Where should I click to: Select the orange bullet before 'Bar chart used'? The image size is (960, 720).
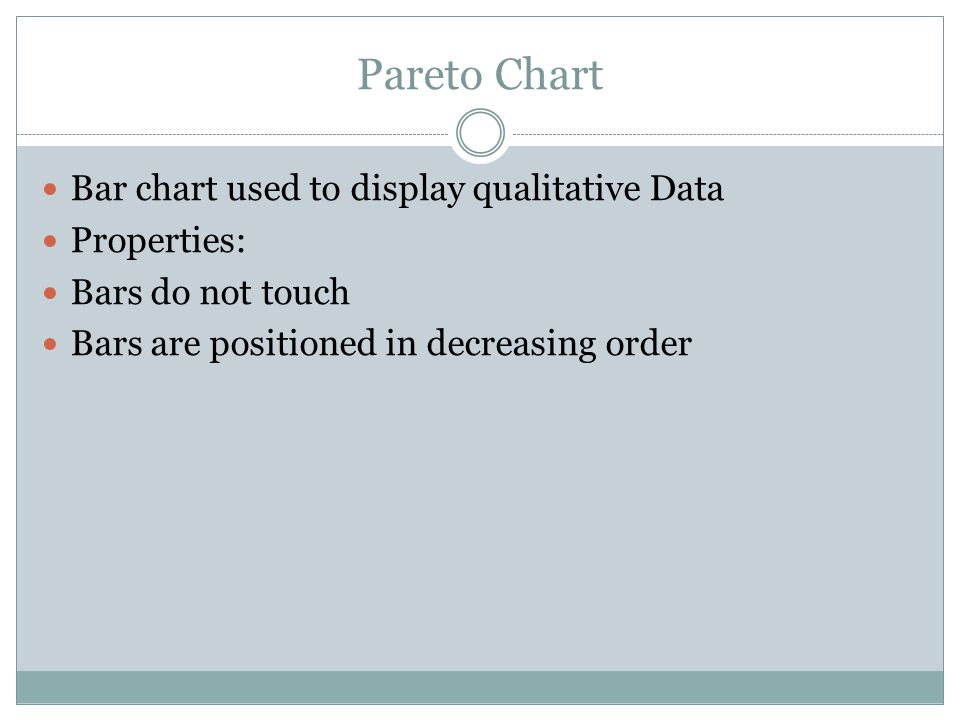tap(50, 189)
